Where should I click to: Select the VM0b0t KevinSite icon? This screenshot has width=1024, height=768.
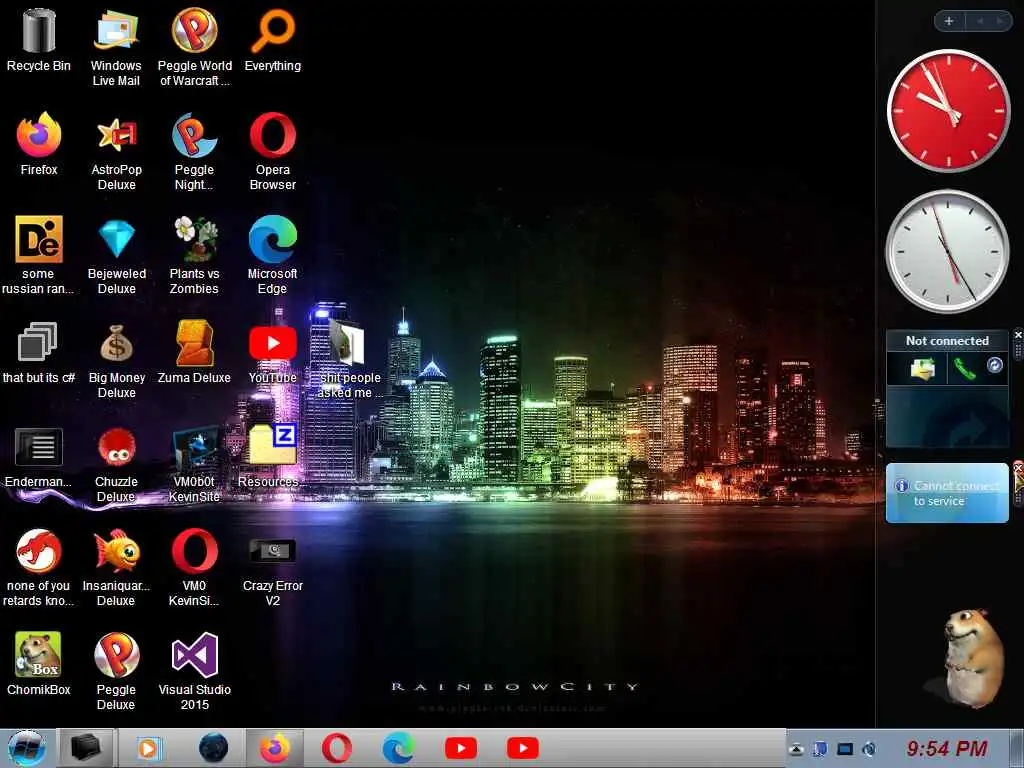[195, 463]
